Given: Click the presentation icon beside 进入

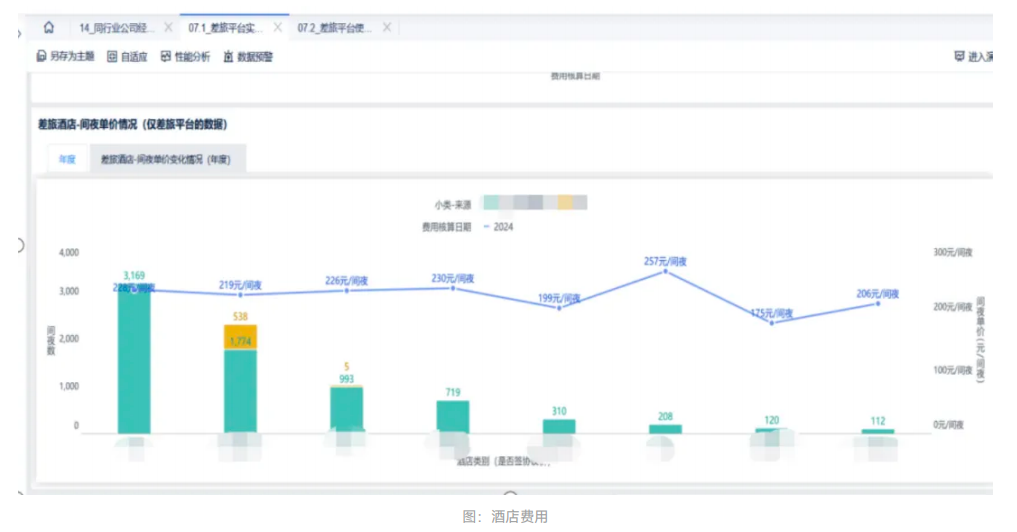Looking at the screenshot, I should coord(959,56).
